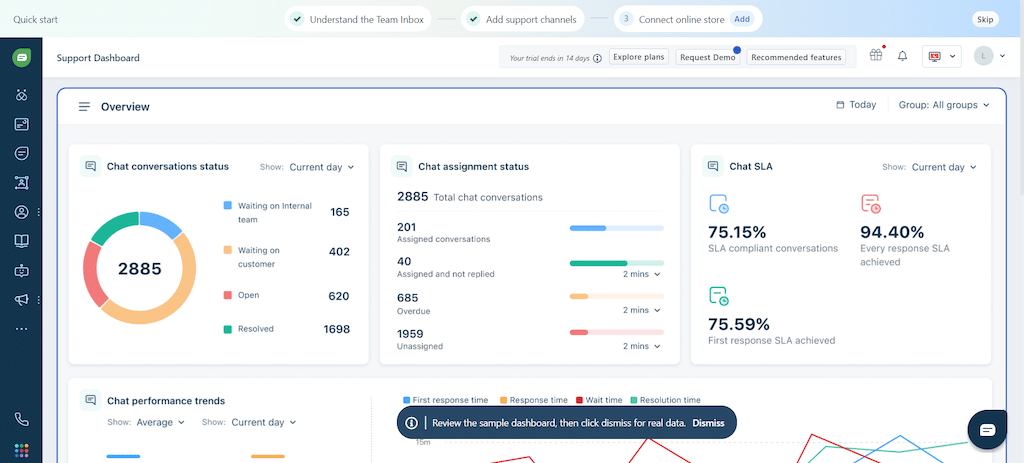
Task: Click the Request Demo button
Action: 707,57
